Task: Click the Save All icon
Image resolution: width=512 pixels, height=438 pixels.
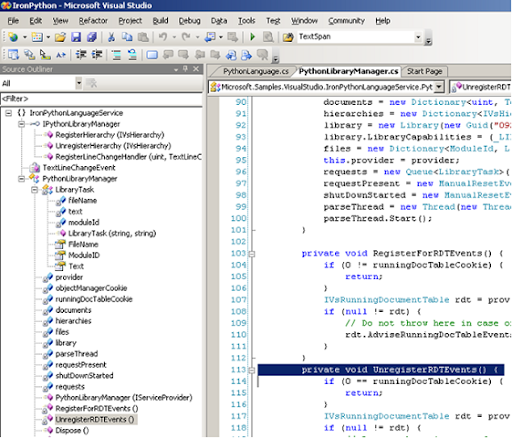Action: pyautogui.click(x=92, y=37)
